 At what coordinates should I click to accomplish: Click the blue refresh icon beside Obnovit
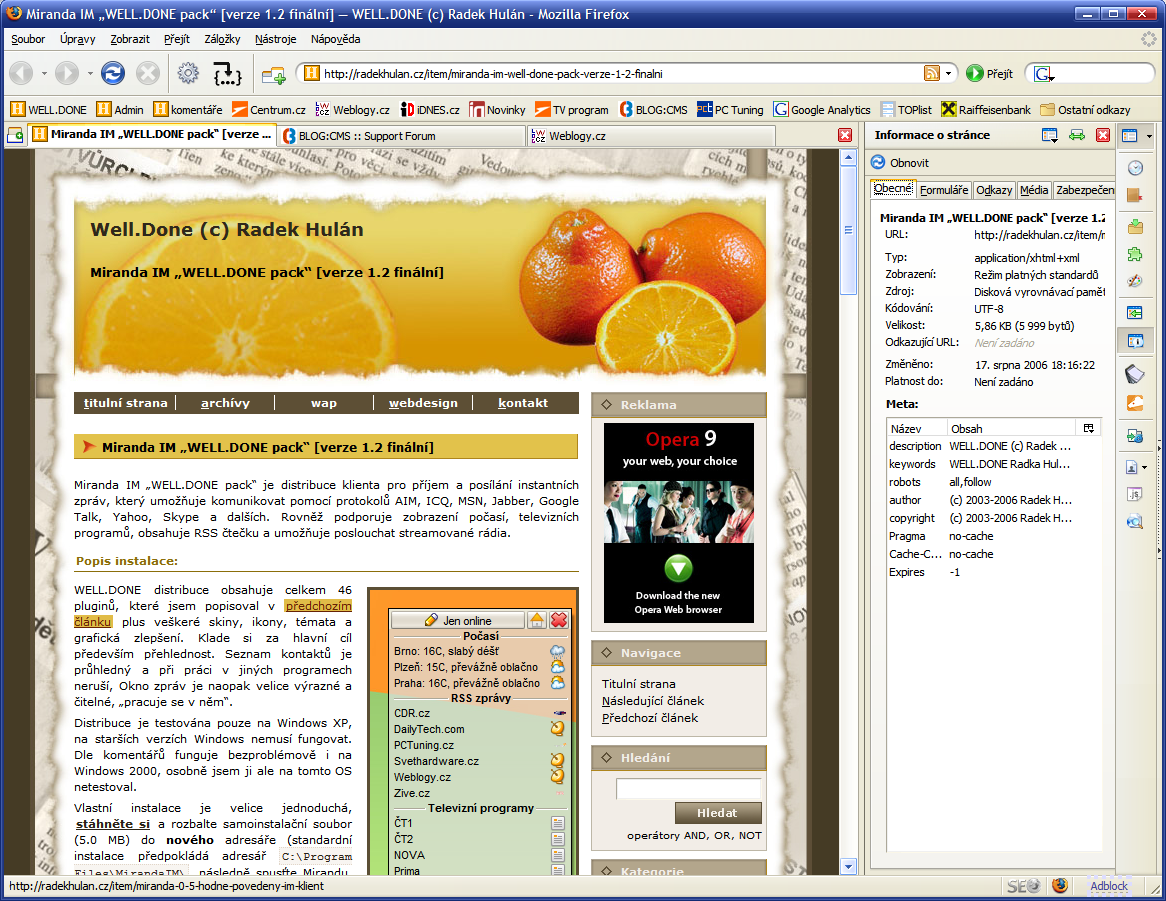878,162
